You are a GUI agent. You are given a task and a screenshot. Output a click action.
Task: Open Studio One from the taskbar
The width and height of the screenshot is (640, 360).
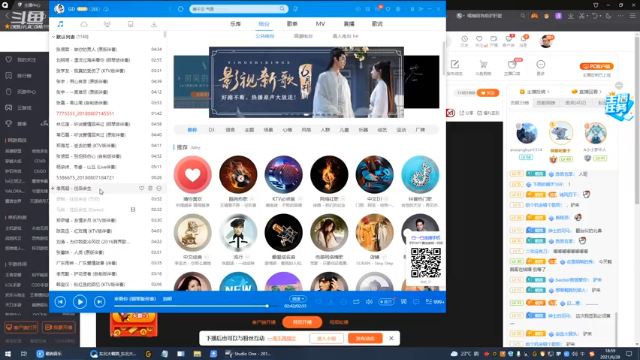247,354
